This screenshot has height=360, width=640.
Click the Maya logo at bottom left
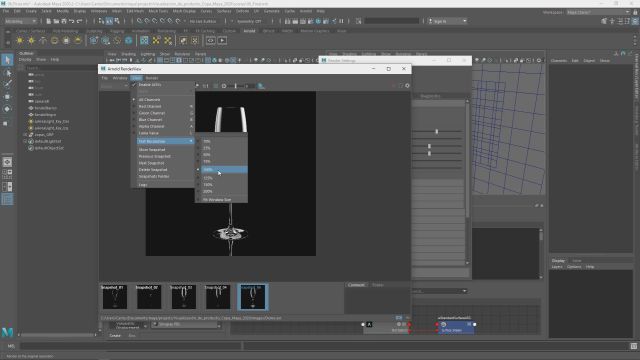pyautogui.click(x=7, y=332)
